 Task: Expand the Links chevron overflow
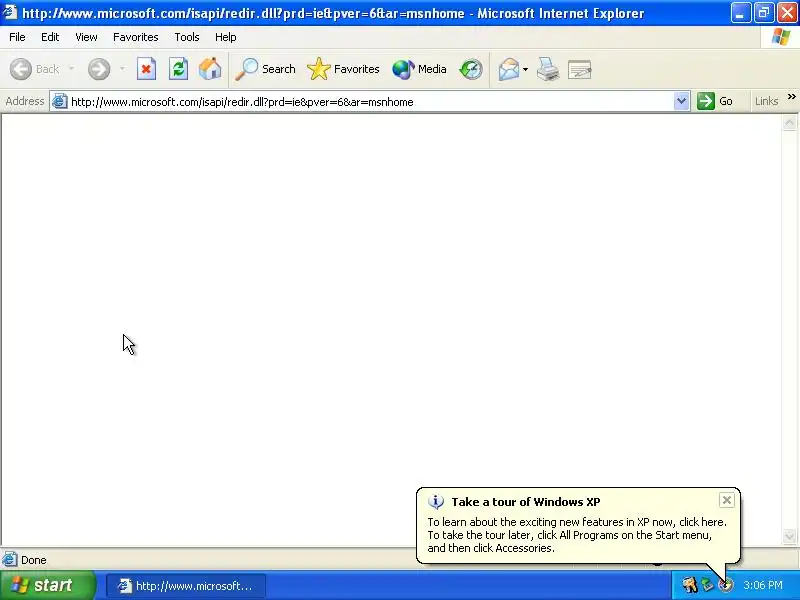pos(791,97)
